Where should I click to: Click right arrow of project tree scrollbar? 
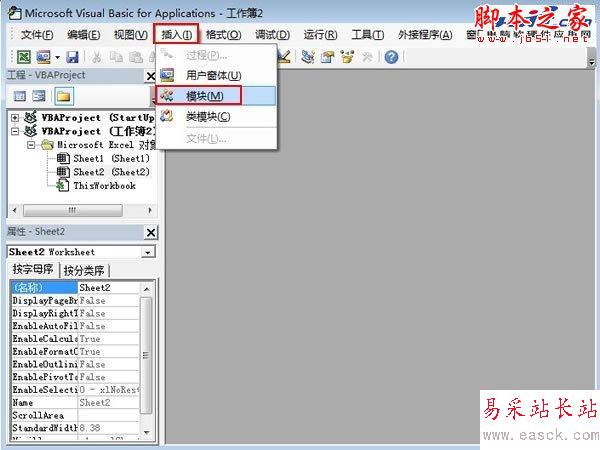(150, 210)
